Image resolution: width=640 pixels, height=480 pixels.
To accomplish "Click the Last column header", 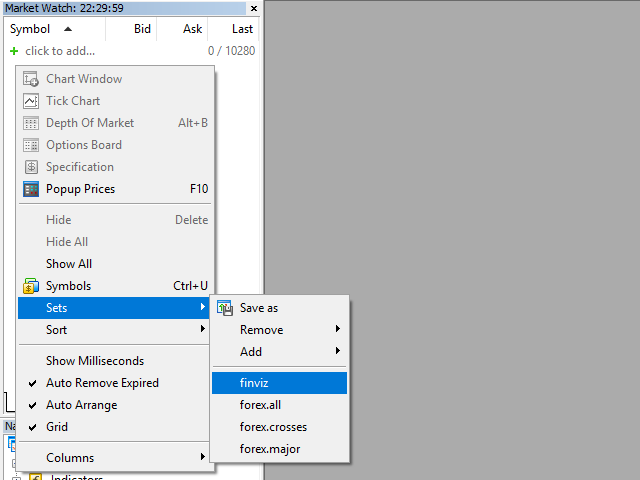I will point(233,29).
